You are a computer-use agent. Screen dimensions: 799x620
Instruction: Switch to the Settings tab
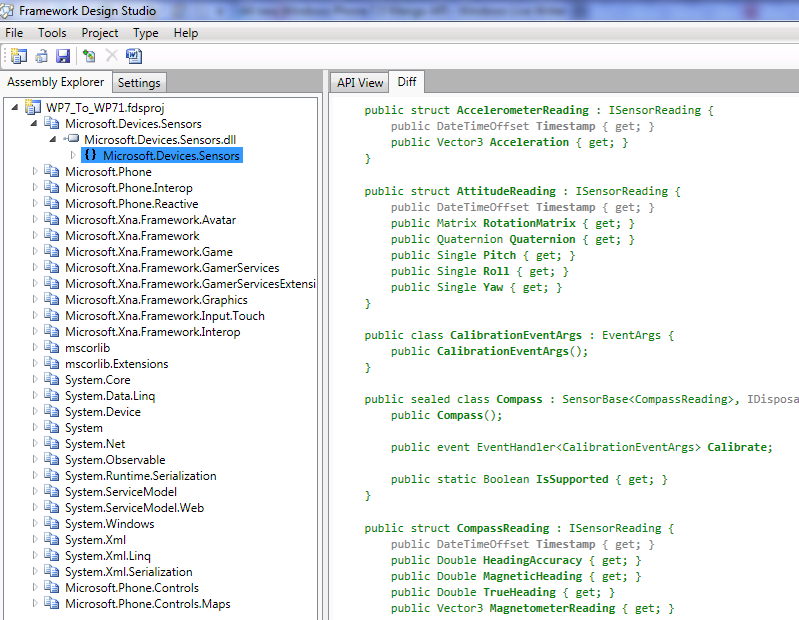(139, 83)
